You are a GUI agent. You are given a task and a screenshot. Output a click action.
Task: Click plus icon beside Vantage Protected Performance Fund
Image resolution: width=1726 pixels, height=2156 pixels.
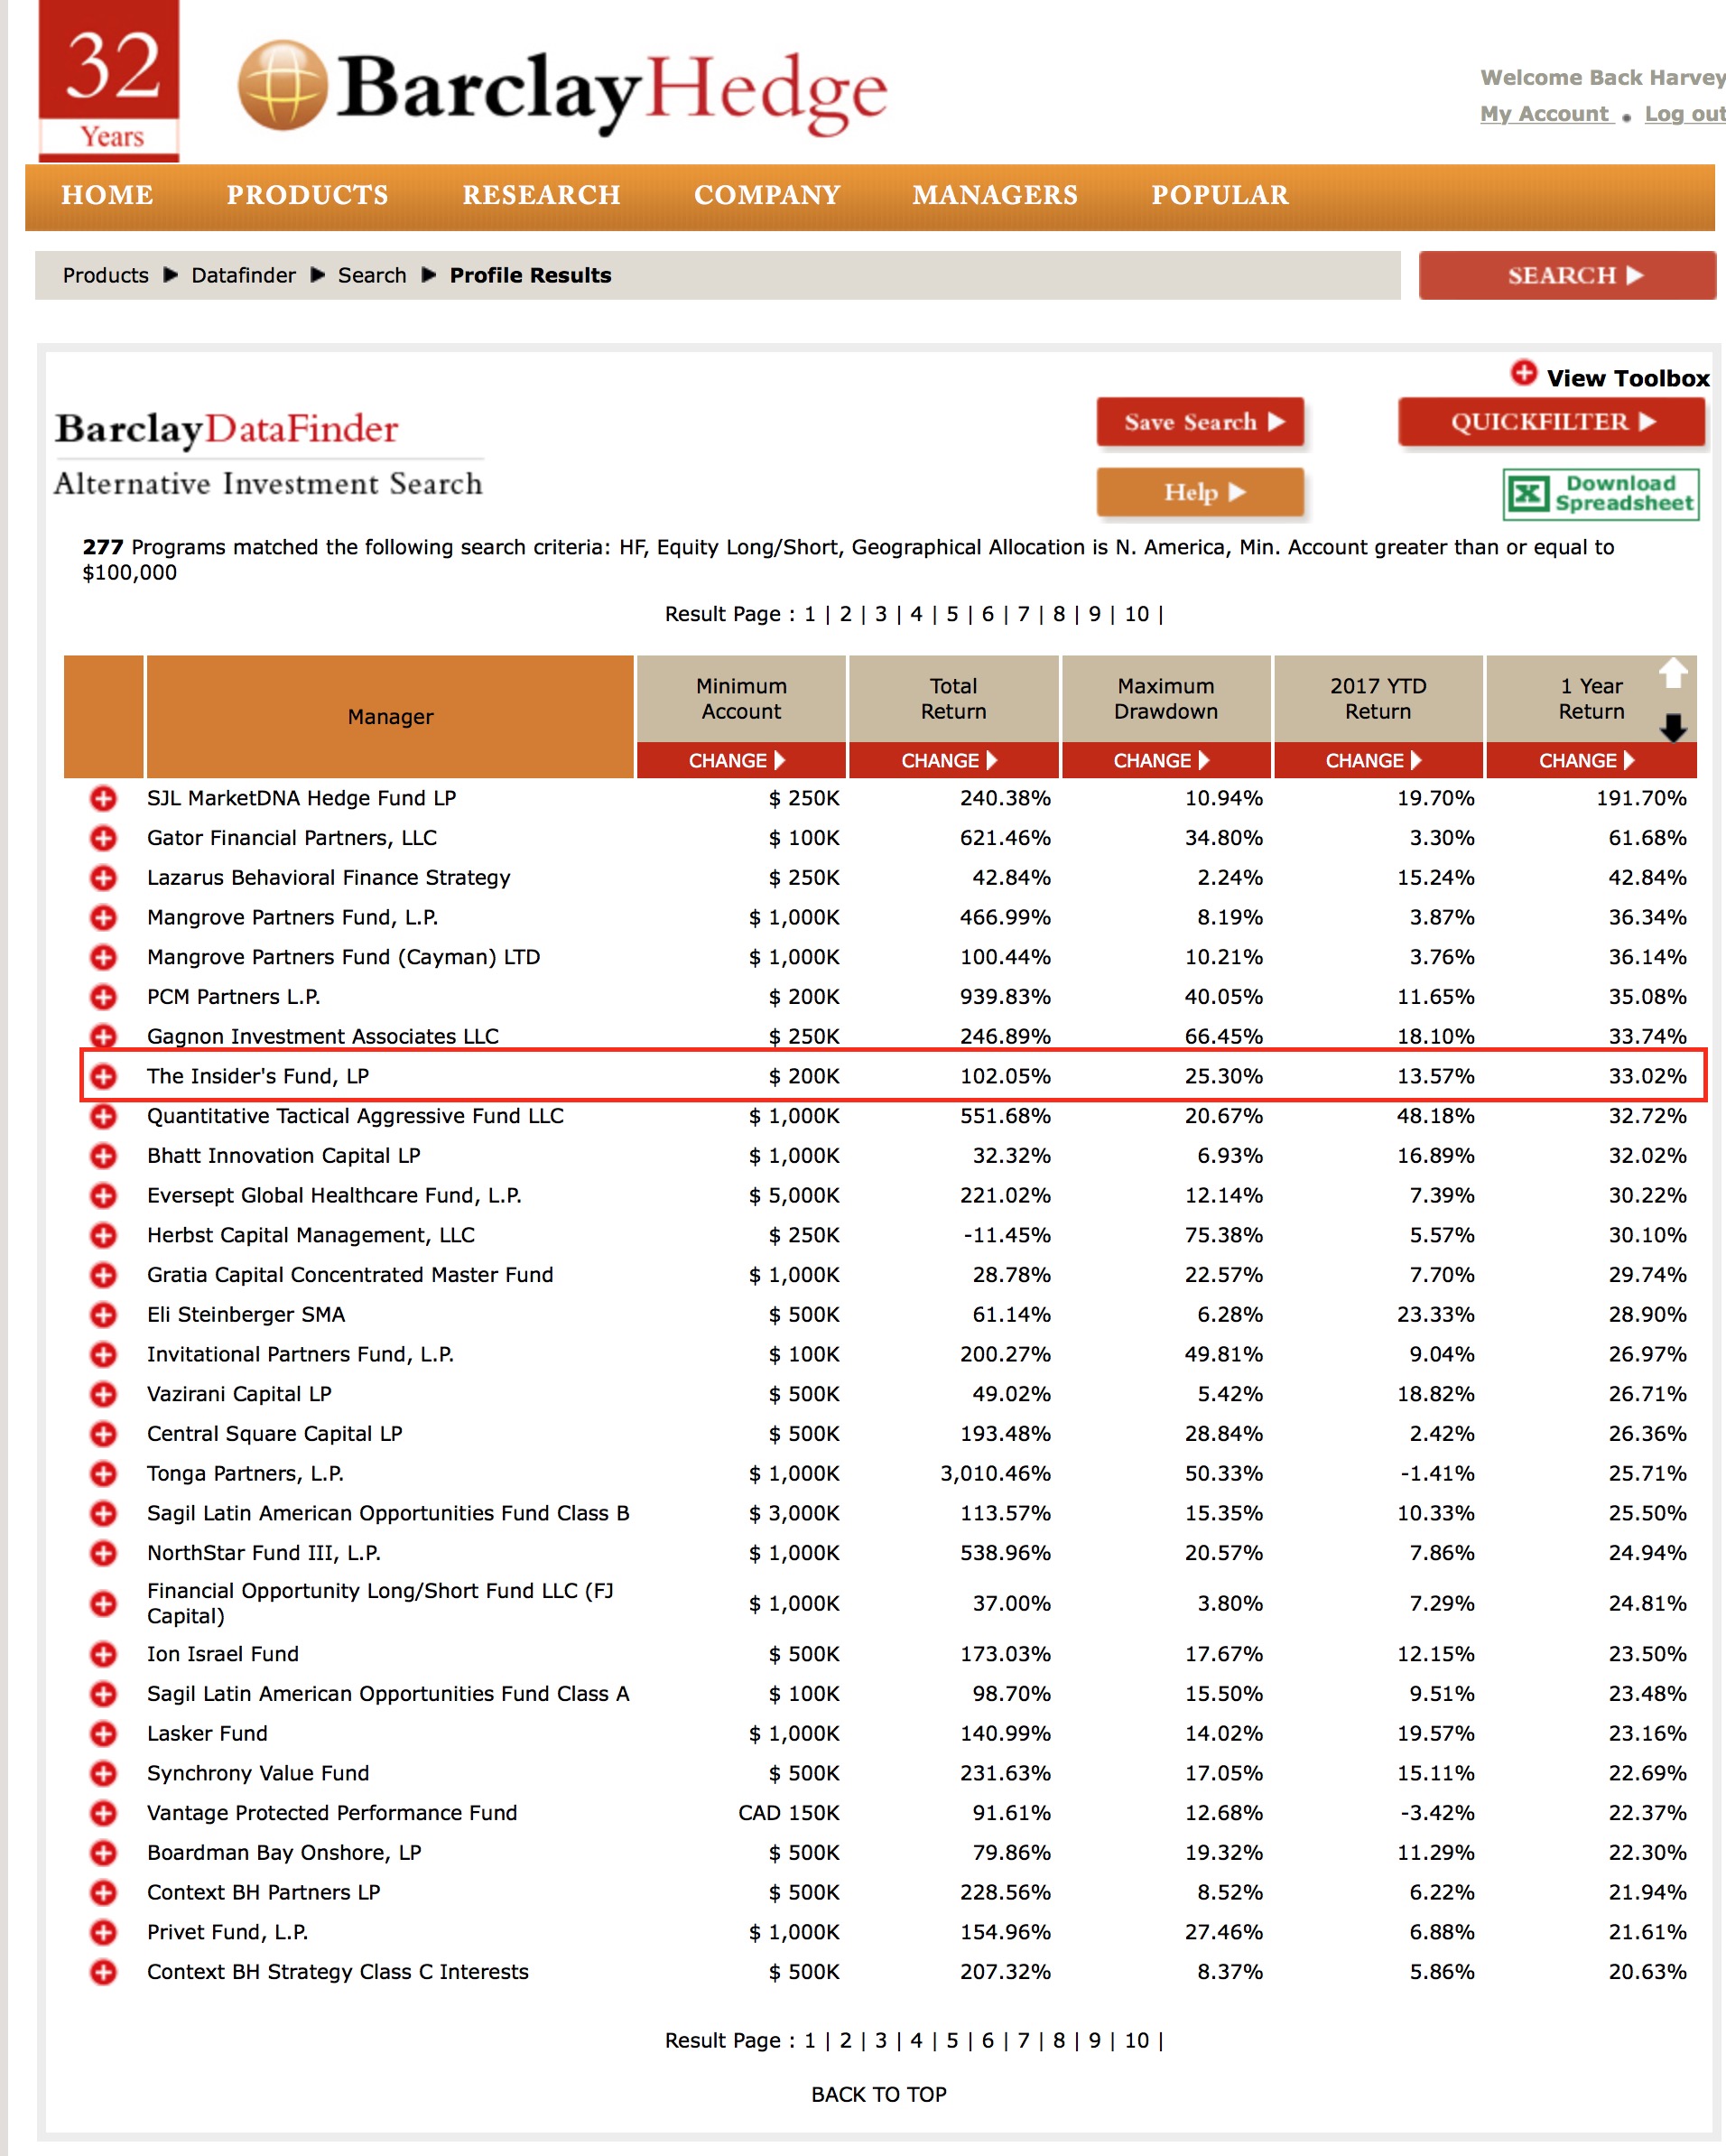coord(103,1813)
